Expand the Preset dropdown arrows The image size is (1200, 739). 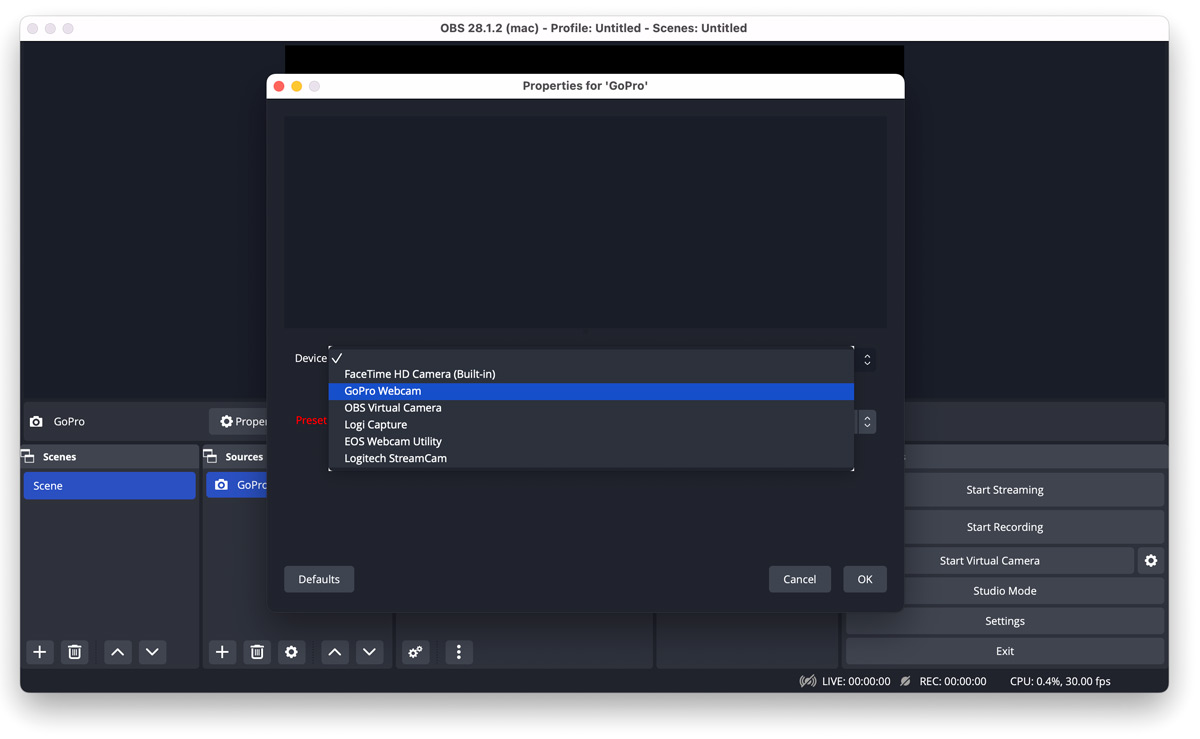pyautogui.click(x=867, y=422)
